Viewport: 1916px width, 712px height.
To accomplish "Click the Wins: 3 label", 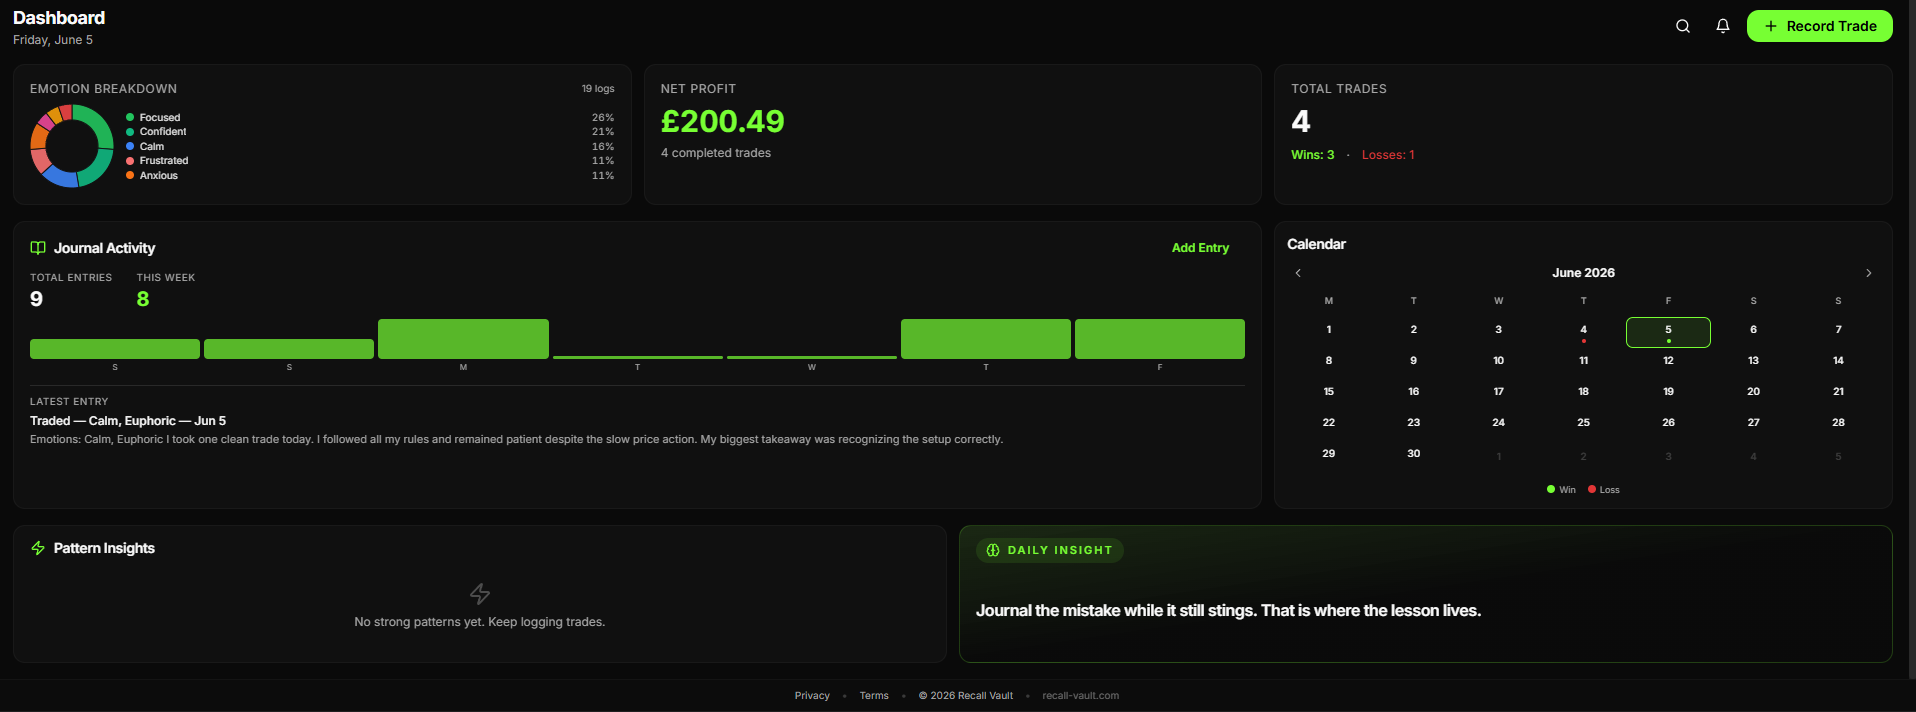I will point(1312,155).
